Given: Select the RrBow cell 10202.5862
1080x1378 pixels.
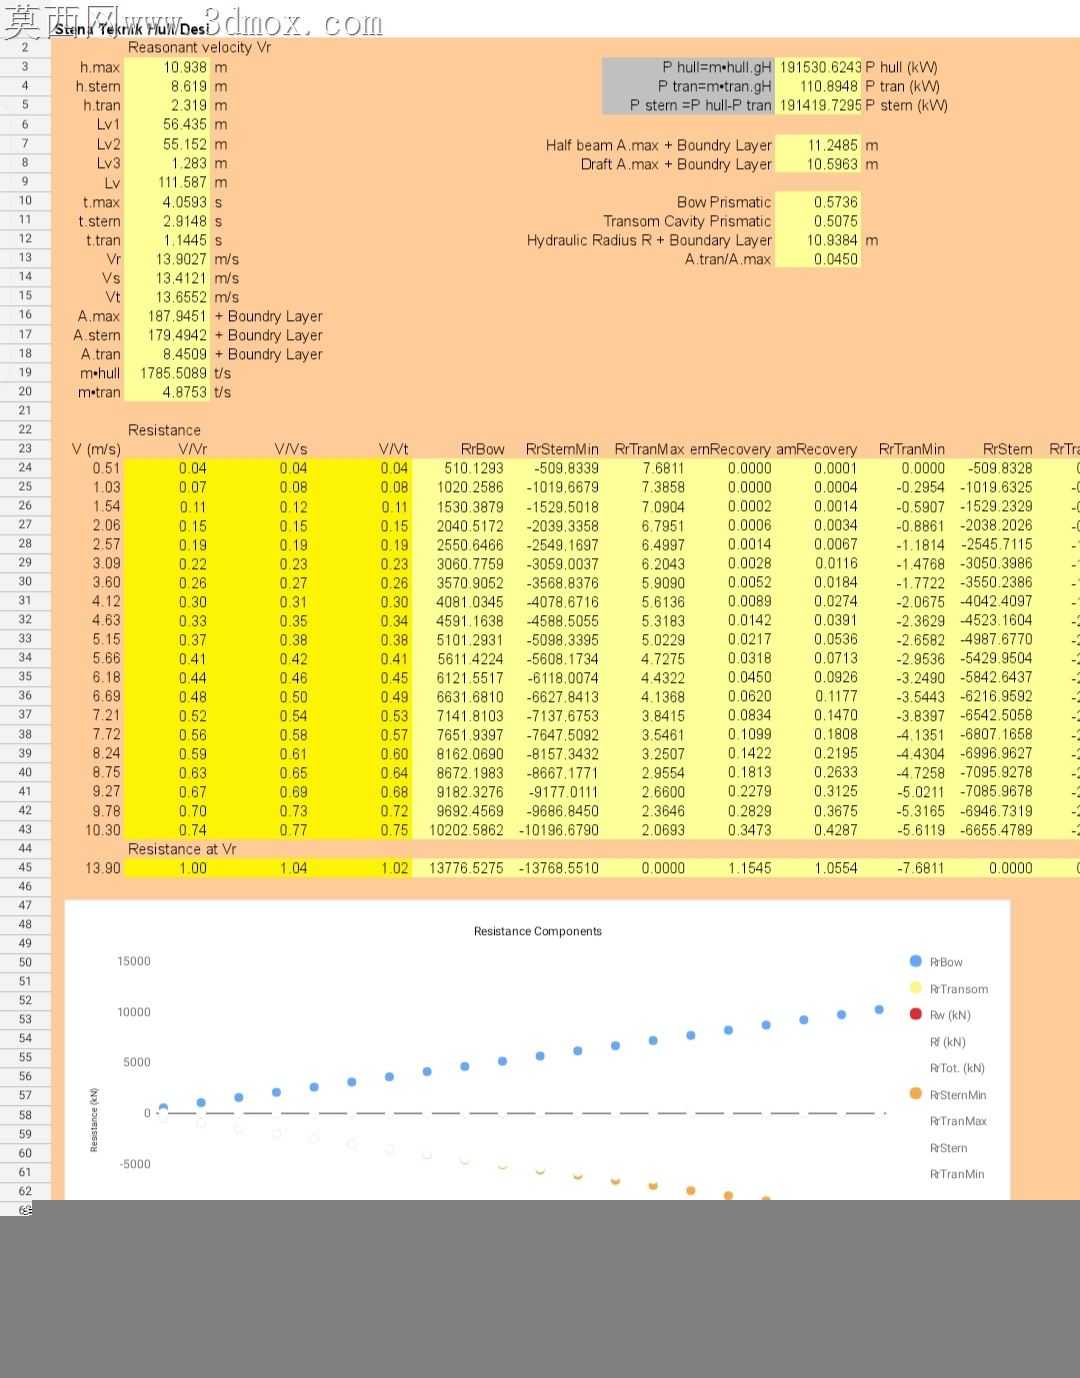Looking at the screenshot, I should click(467, 829).
